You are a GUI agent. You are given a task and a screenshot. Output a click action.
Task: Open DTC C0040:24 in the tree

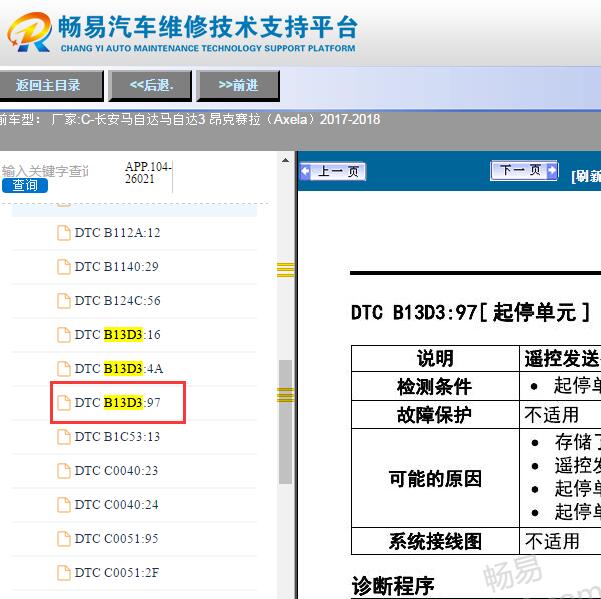[117, 505]
